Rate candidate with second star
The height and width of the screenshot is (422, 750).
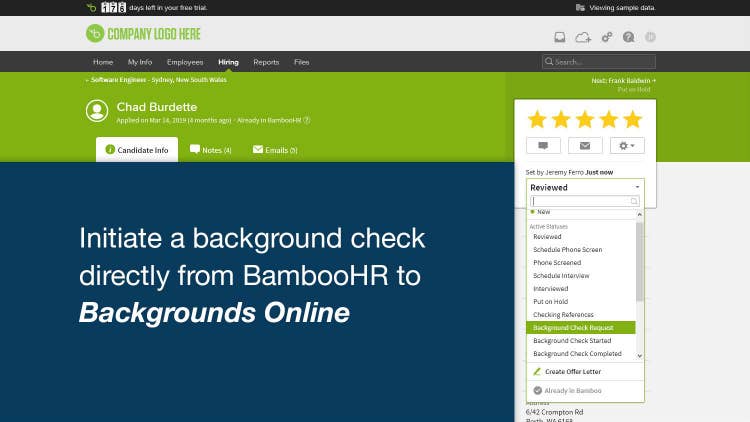[x=561, y=119]
